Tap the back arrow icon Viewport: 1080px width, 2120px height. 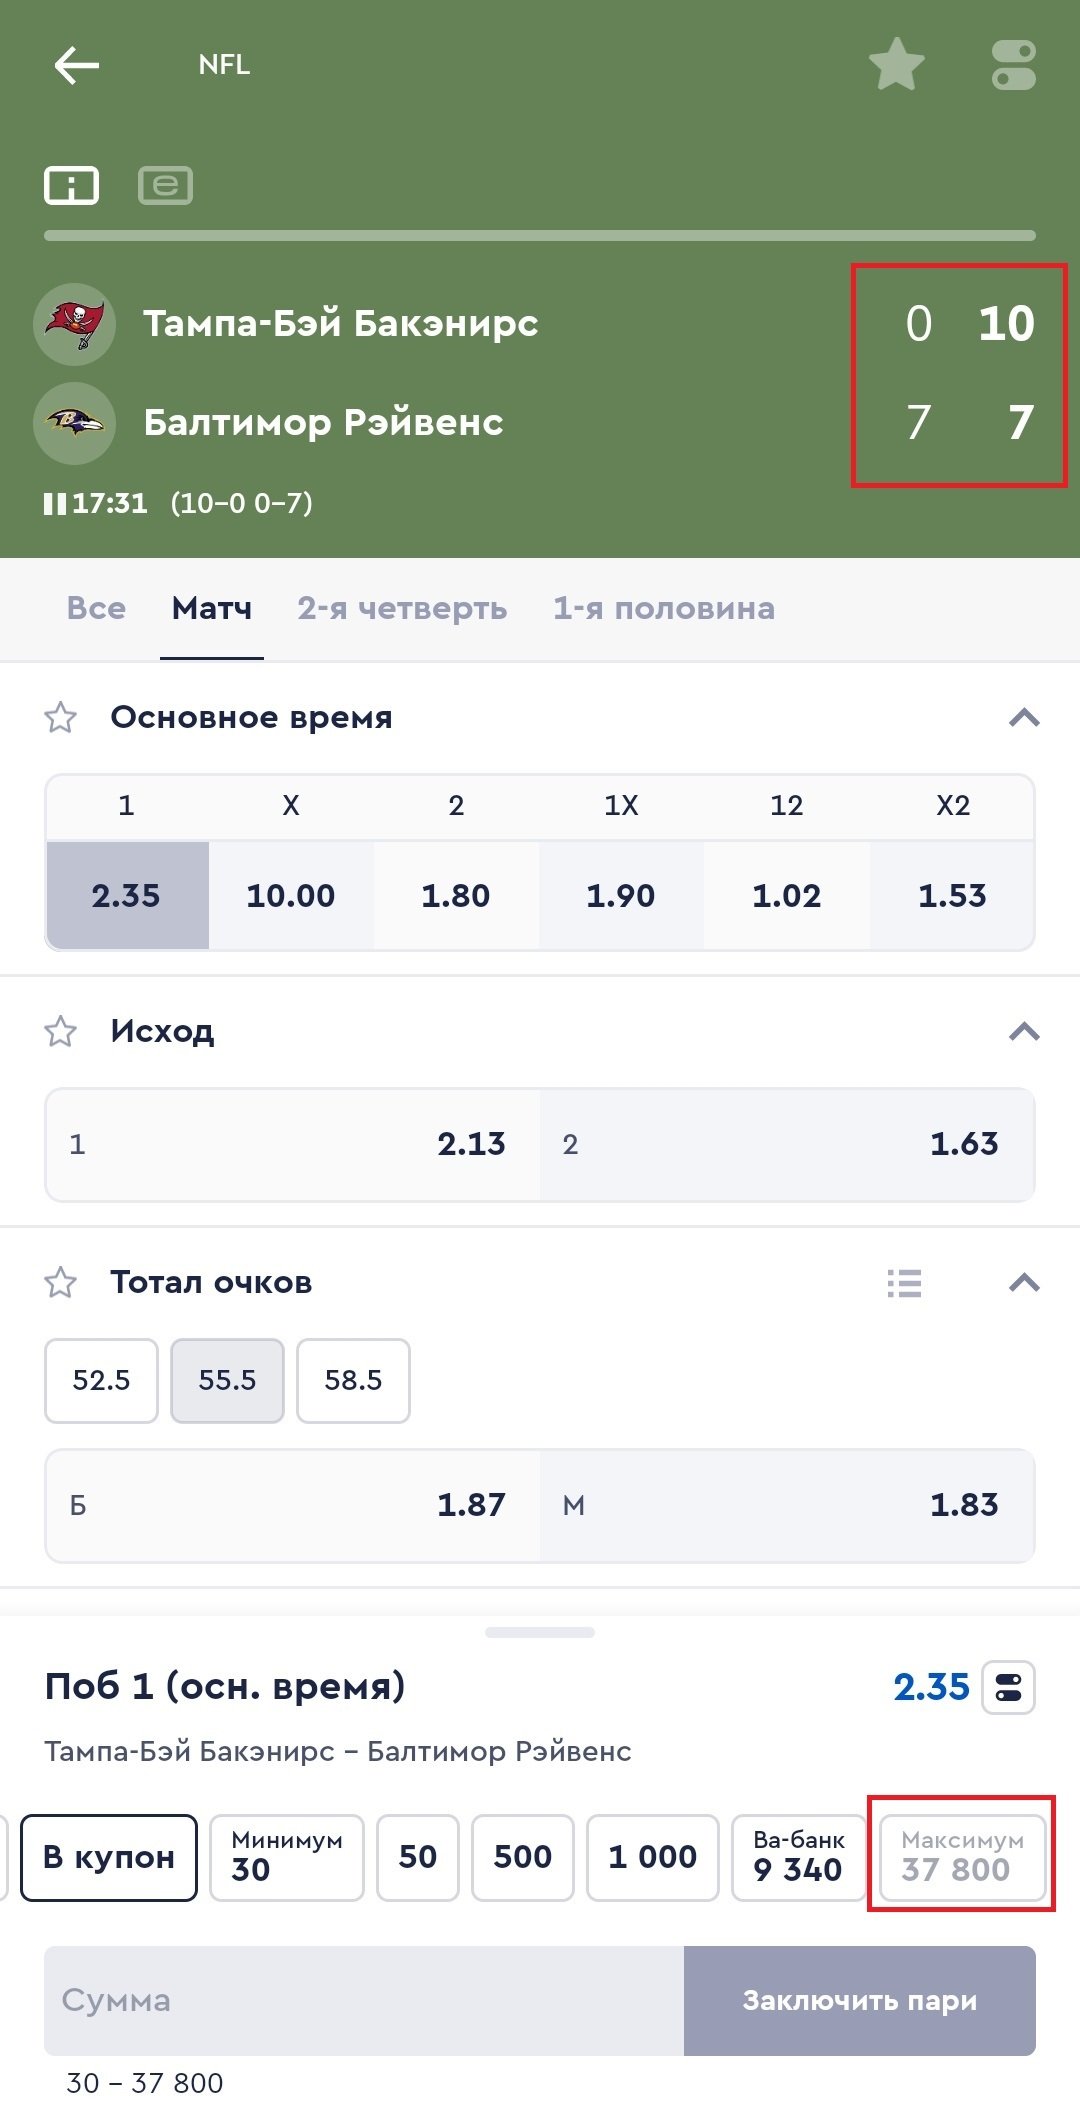pos(76,66)
